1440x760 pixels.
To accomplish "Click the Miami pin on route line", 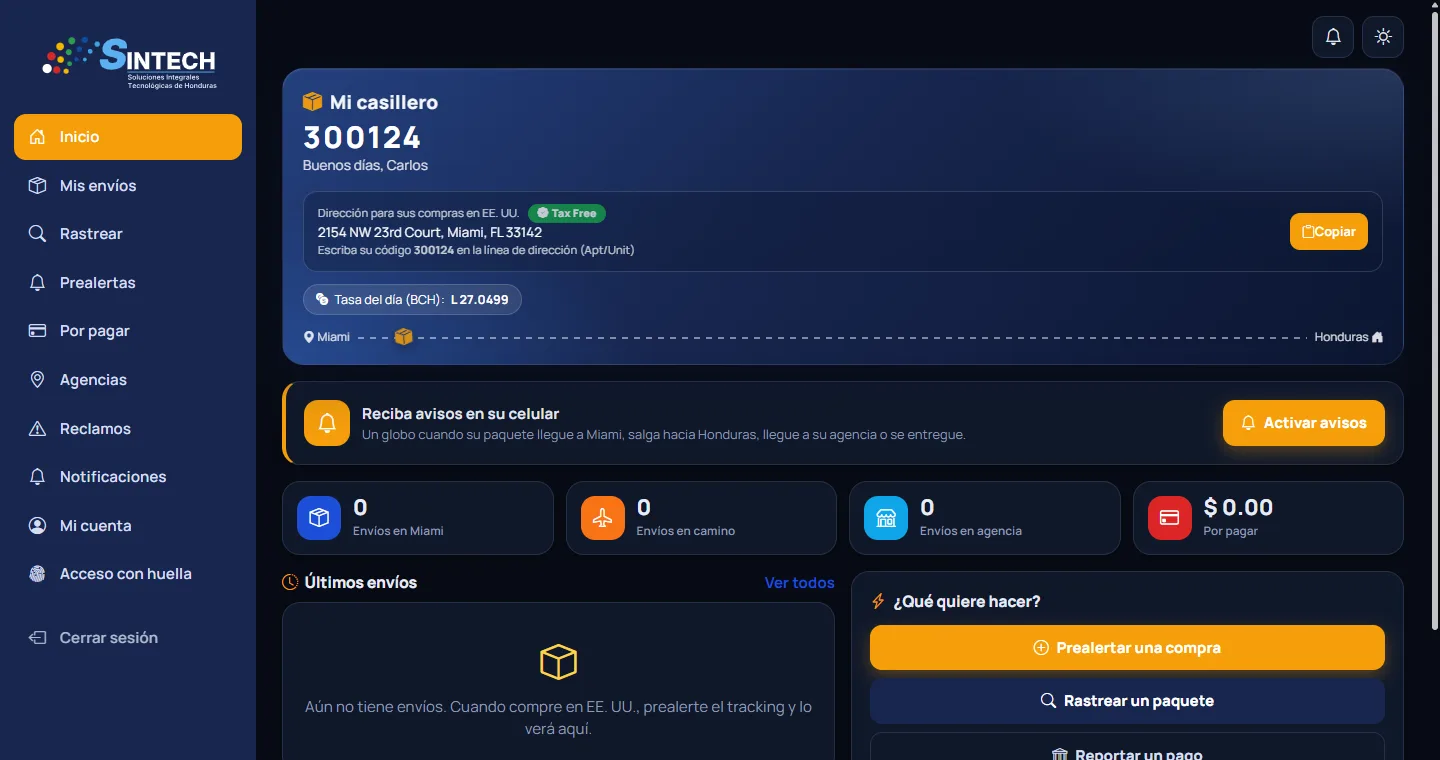I will (x=309, y=337).
